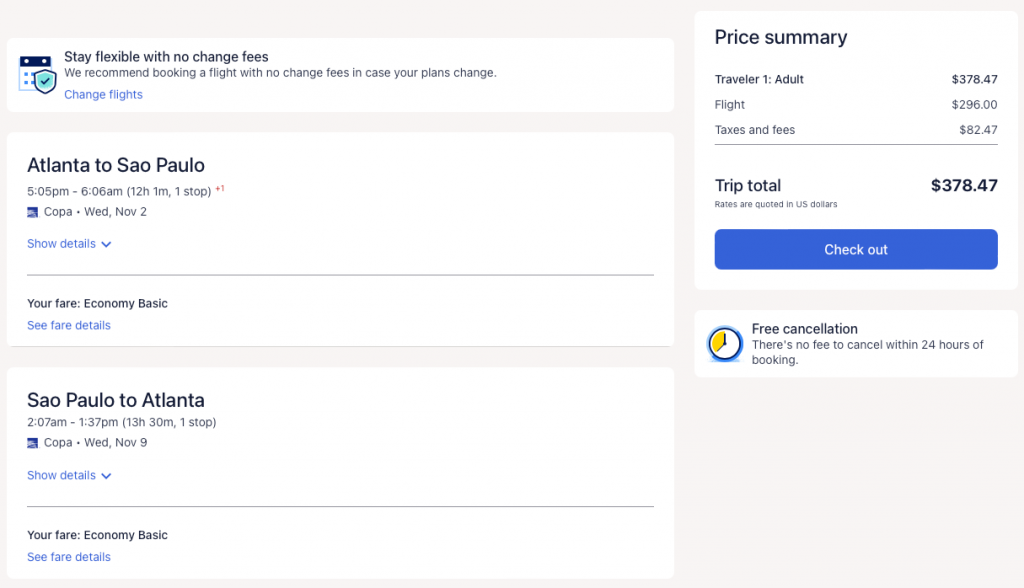Select the Sao Paulo to Atlanta heading

[116, 400]
